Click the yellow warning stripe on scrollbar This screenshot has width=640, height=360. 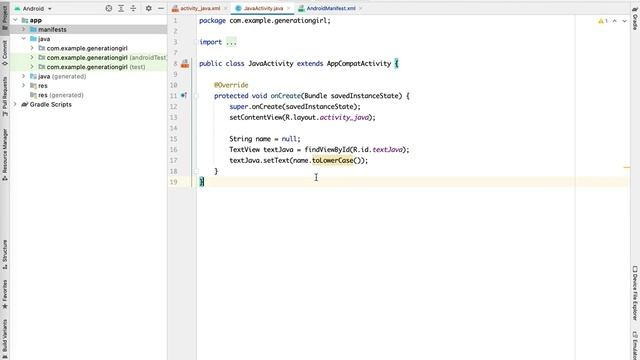(627, 167)
